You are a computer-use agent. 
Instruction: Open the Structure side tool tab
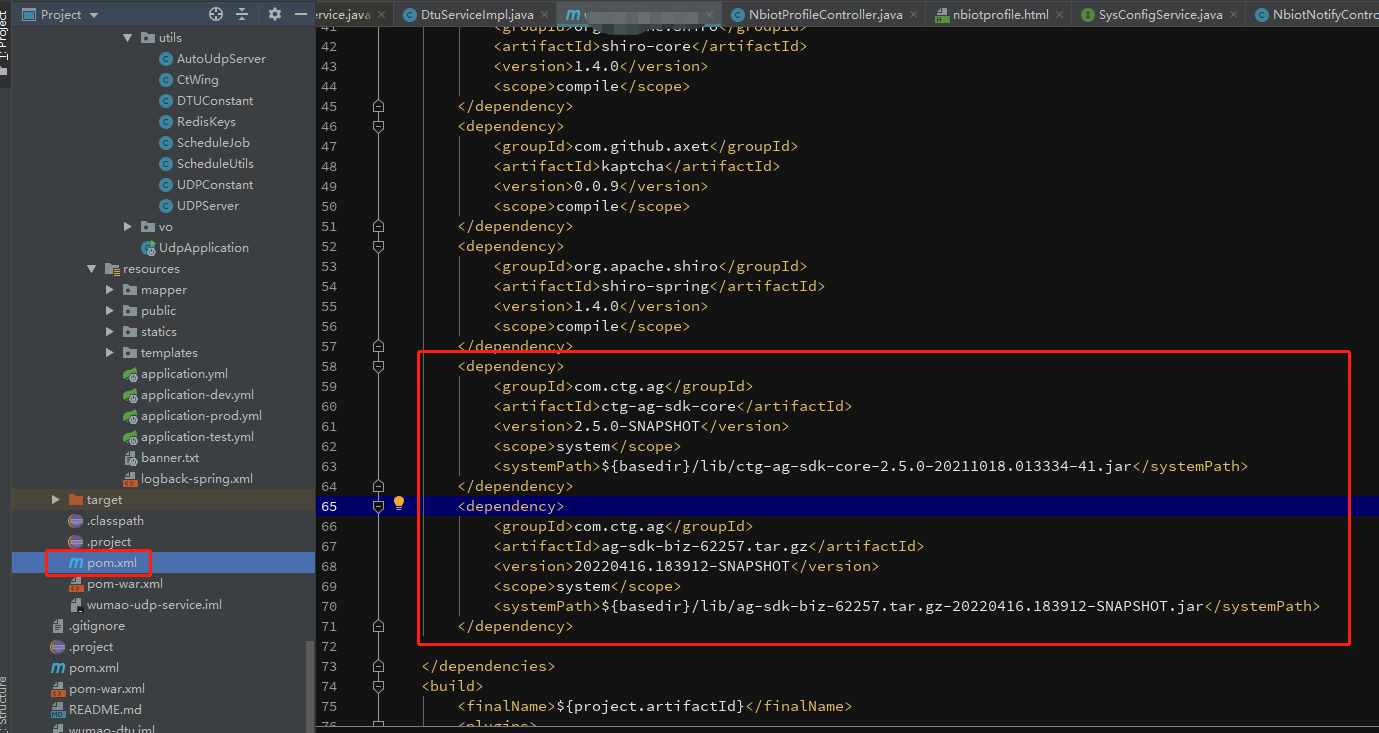5,700
